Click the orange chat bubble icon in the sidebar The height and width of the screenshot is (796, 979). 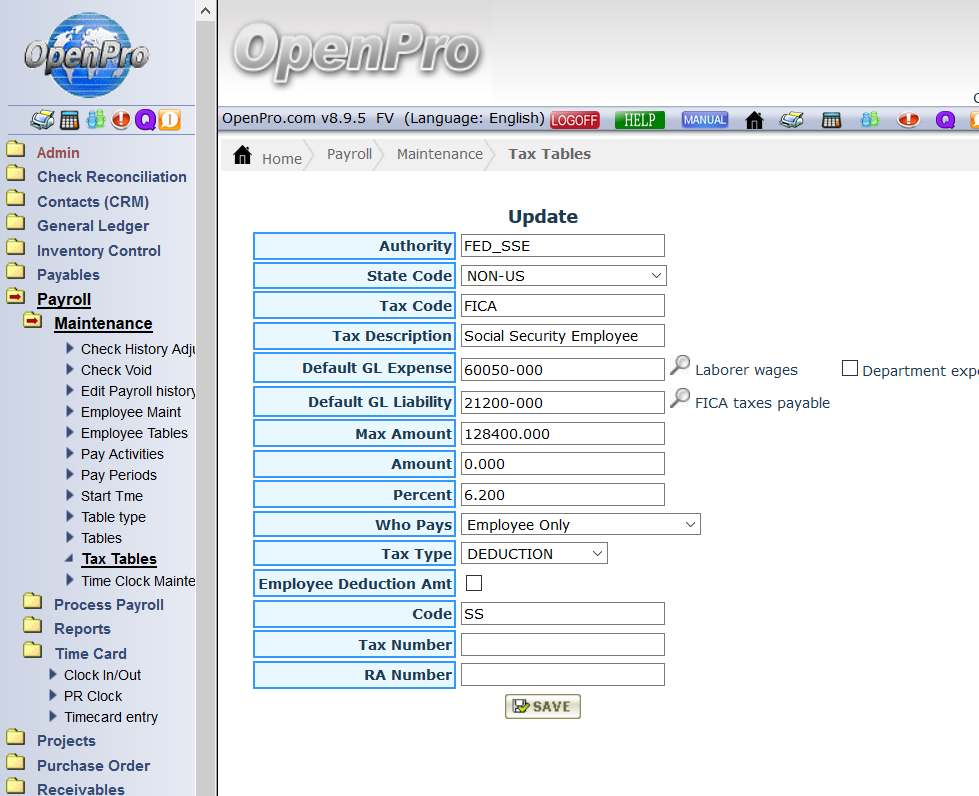pyautogui.click(x=169, y=120)
